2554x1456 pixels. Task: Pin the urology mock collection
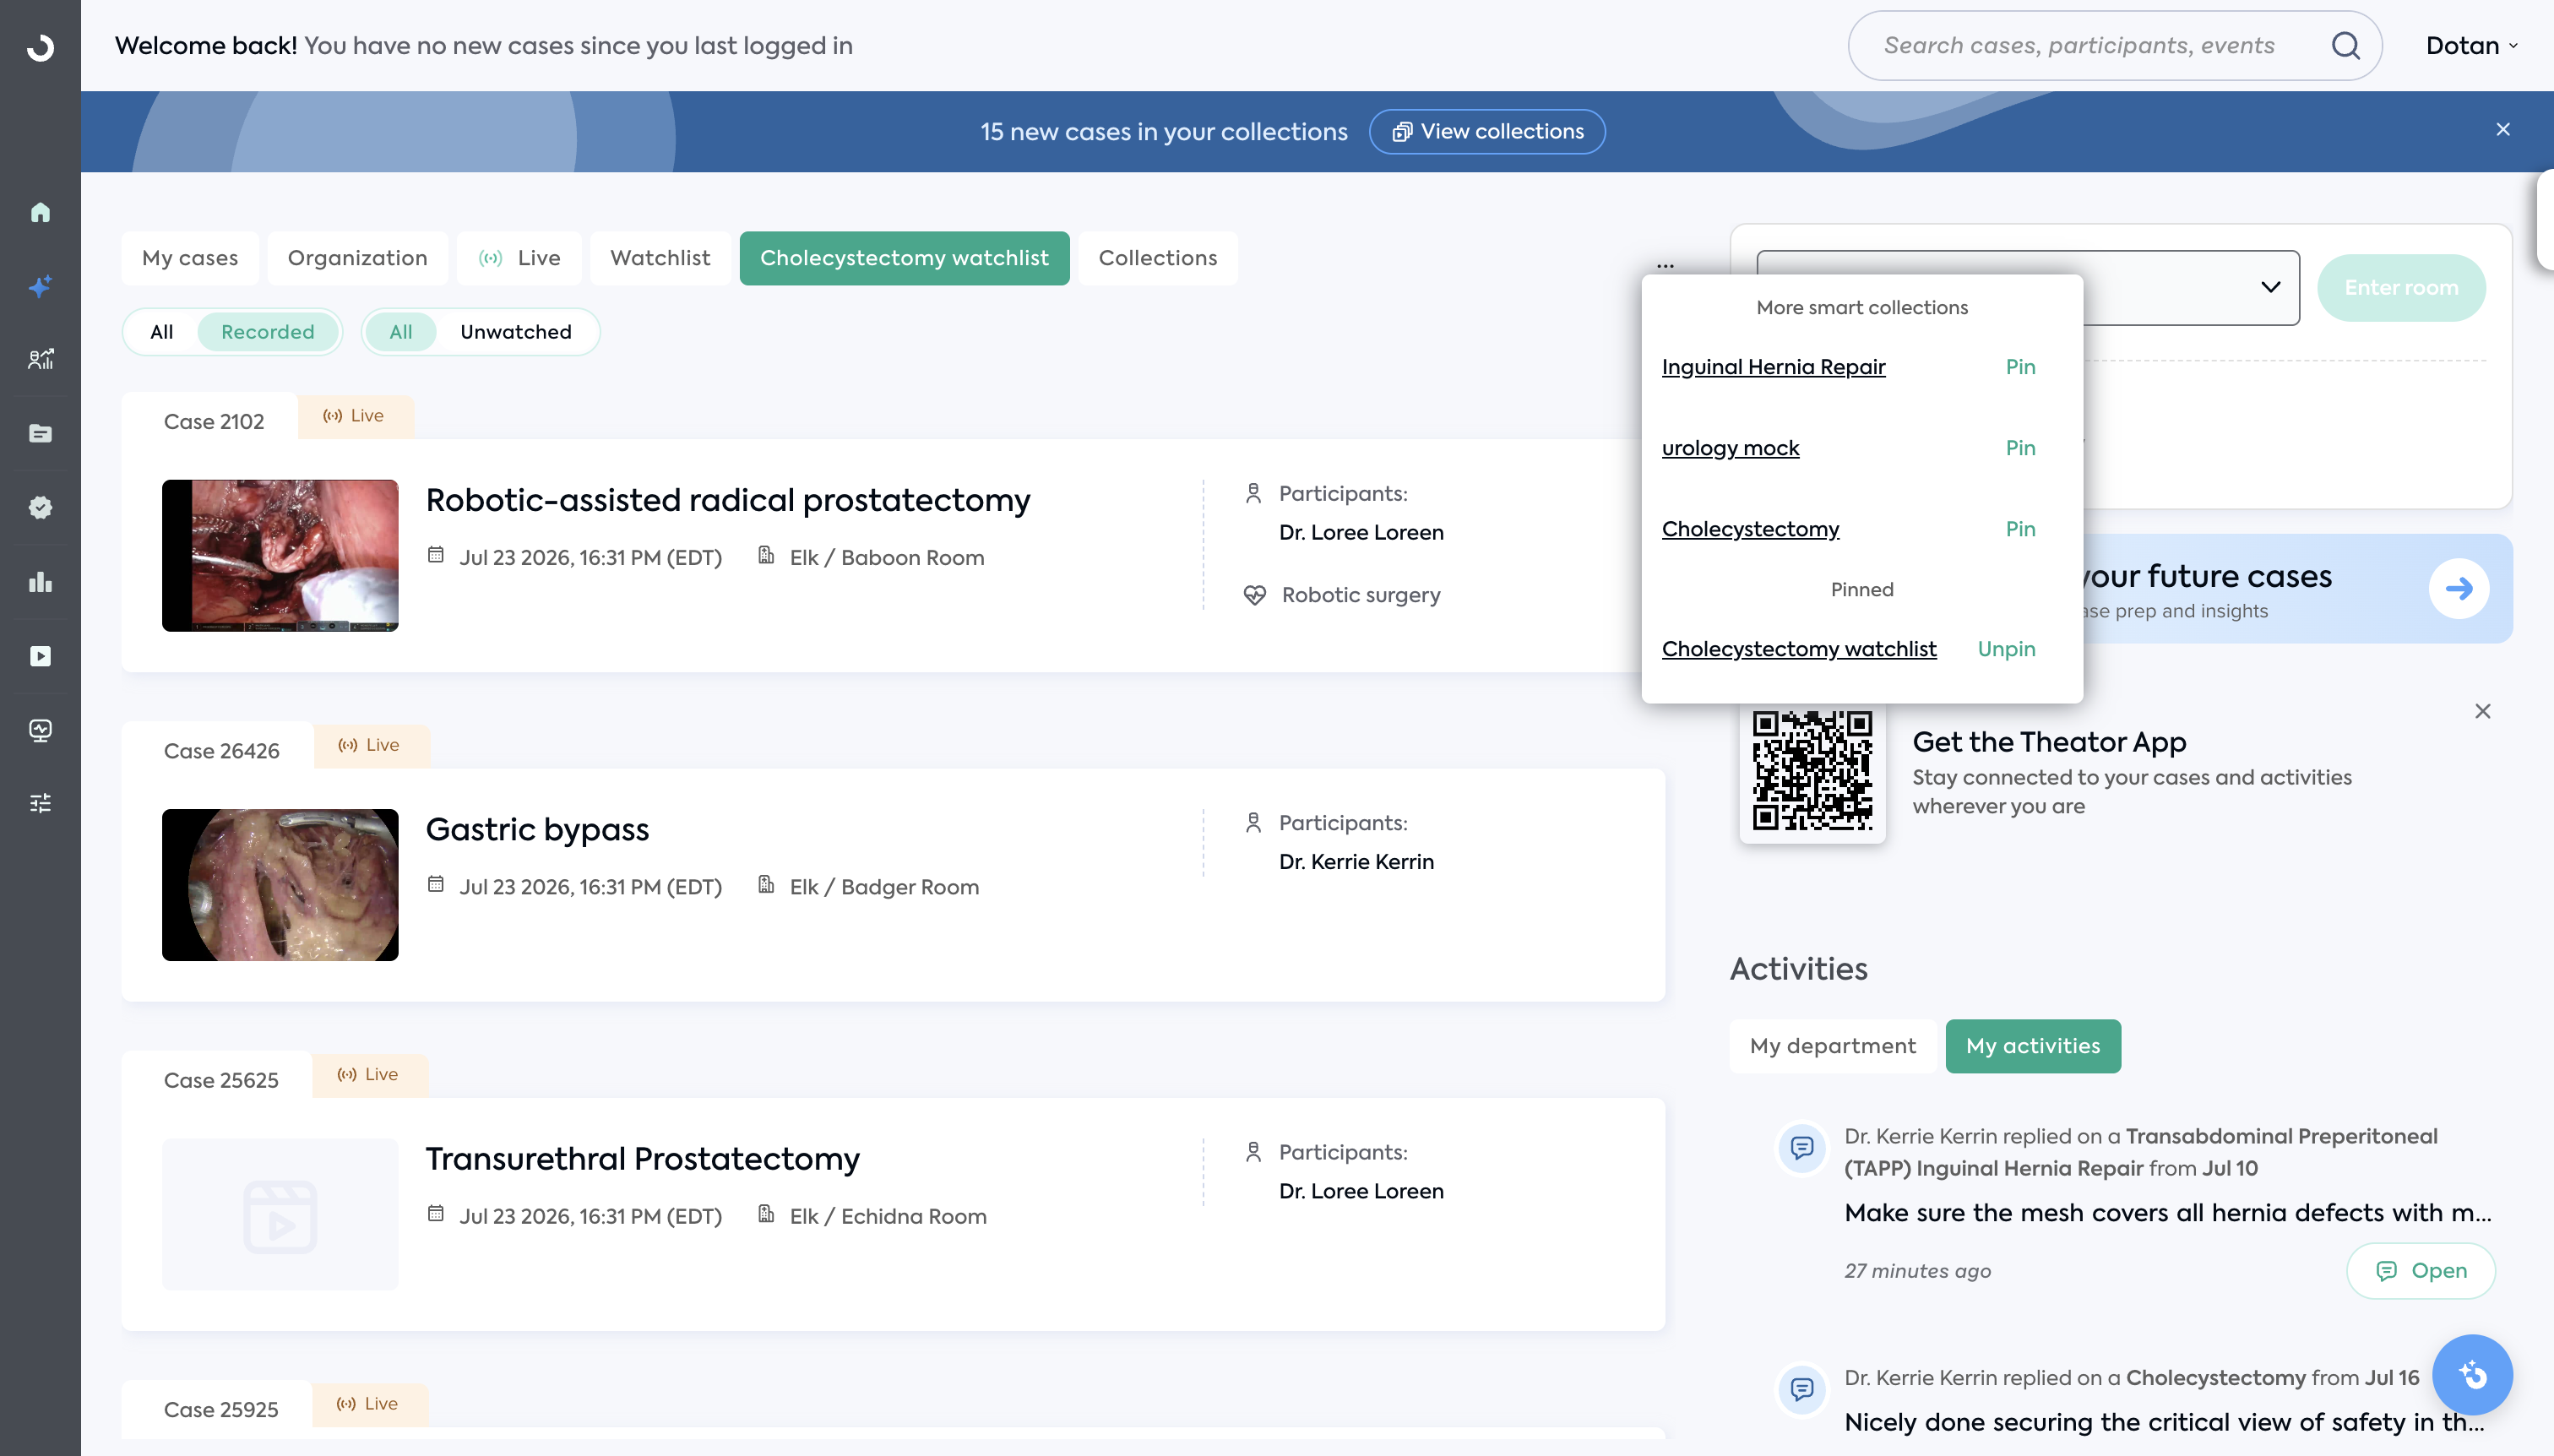pos(2020,448)
